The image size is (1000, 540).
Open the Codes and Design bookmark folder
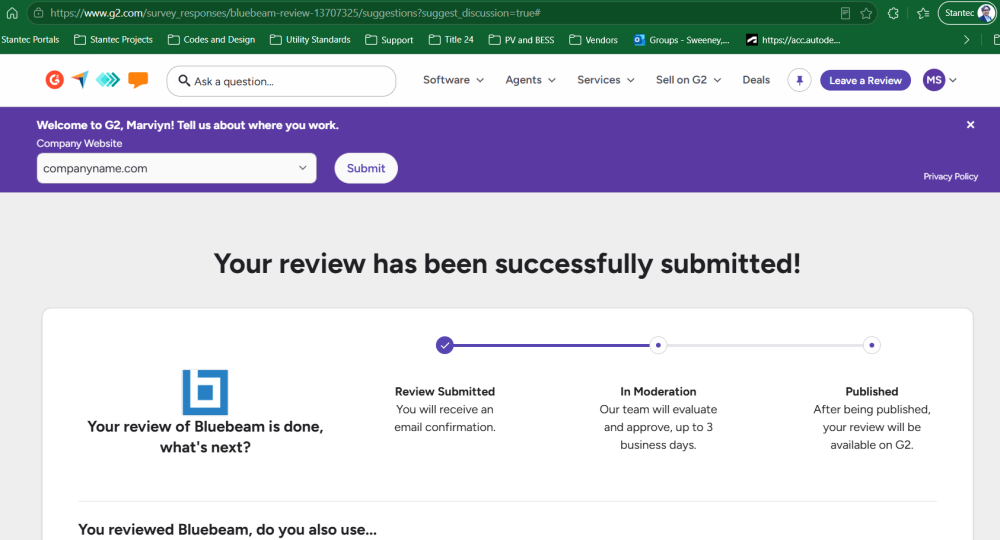tap(211, 40)
